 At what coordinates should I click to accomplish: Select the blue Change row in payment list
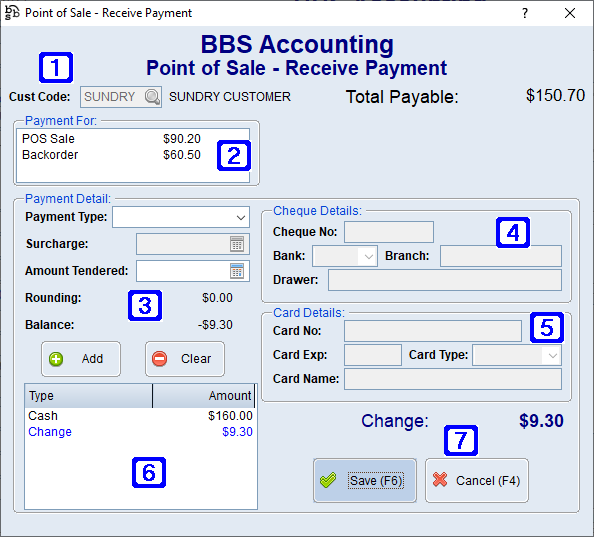pyautogui.click(x=141, y=432)
